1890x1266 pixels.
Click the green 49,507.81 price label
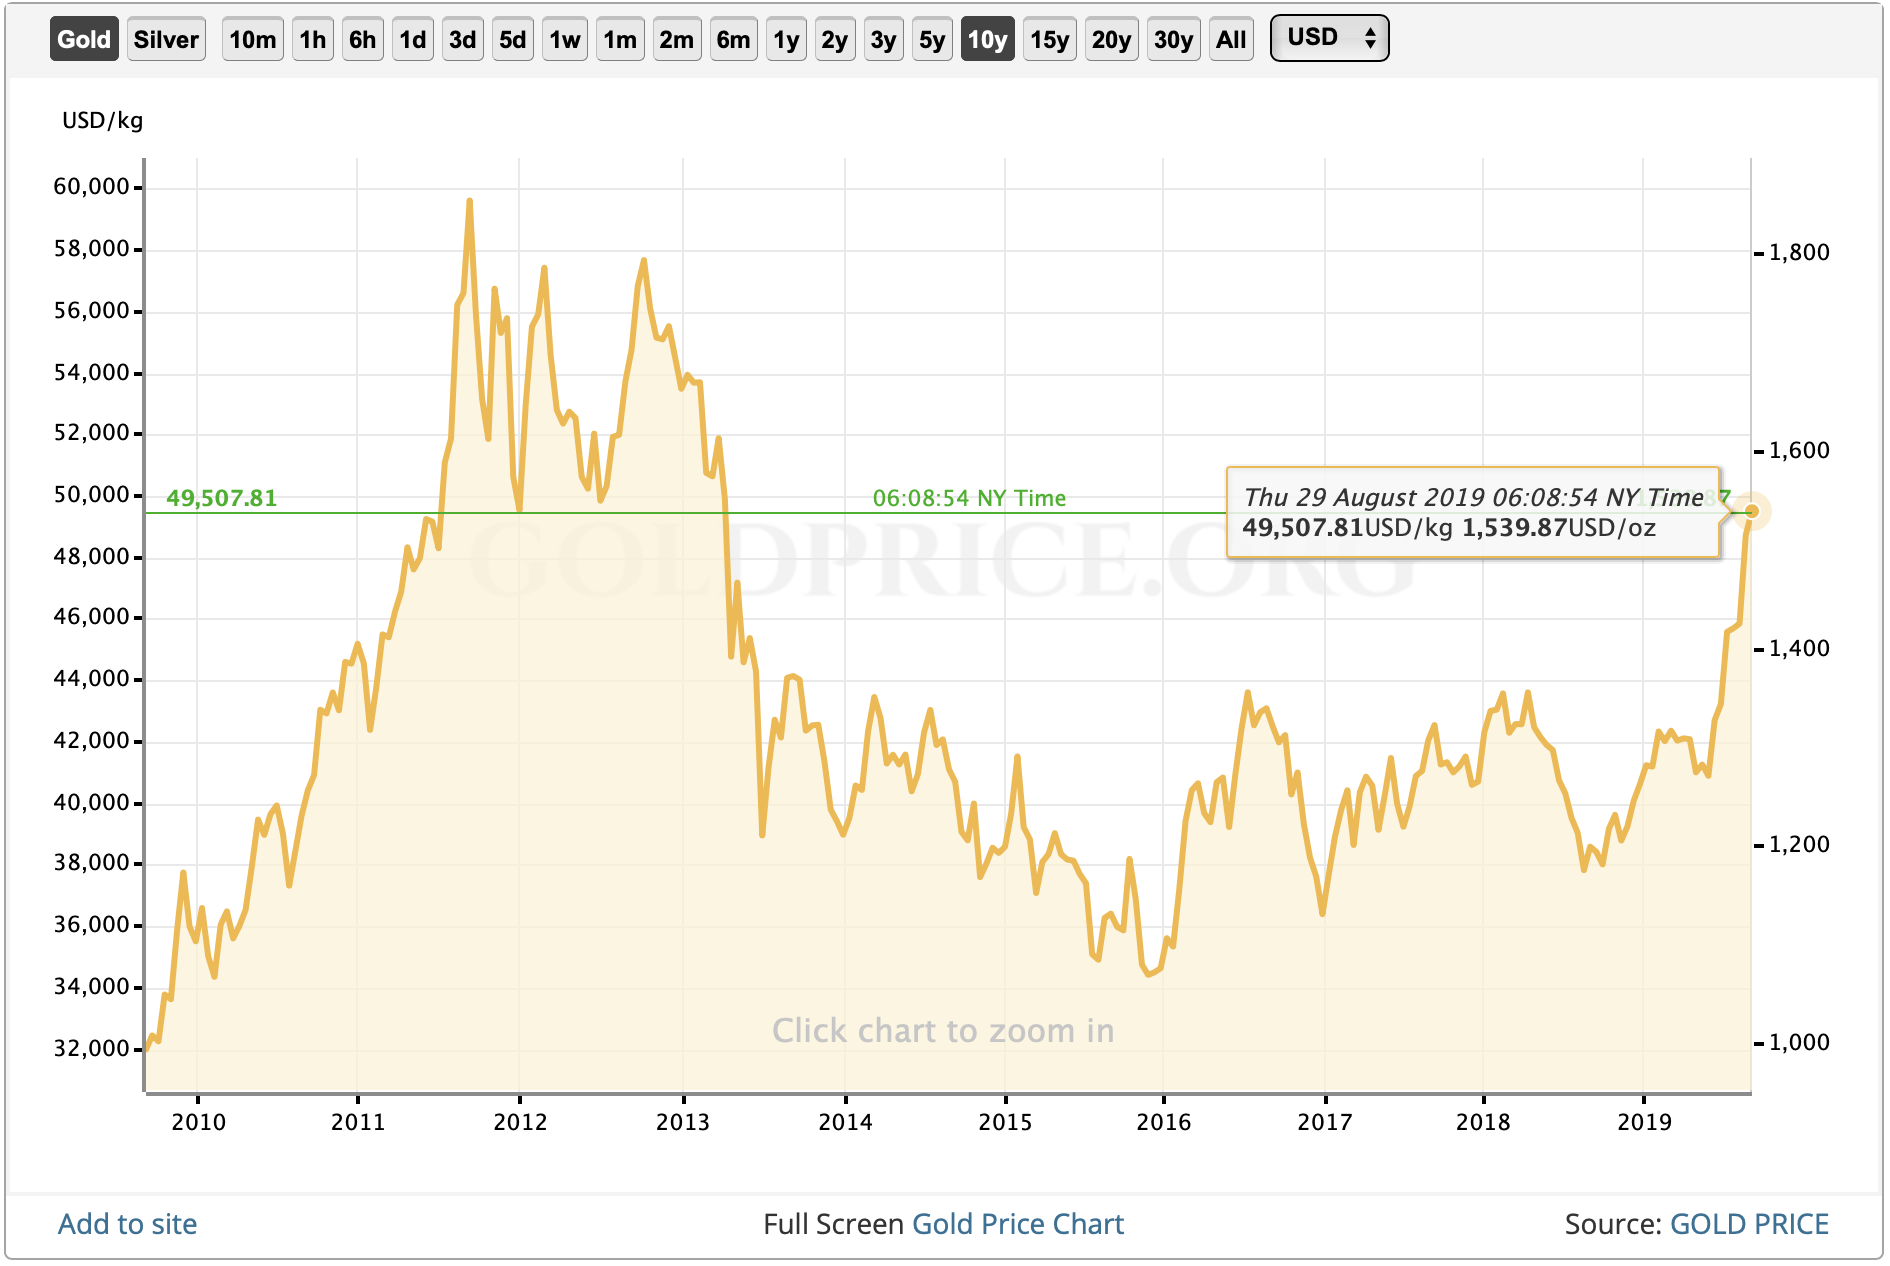[221, 498]
